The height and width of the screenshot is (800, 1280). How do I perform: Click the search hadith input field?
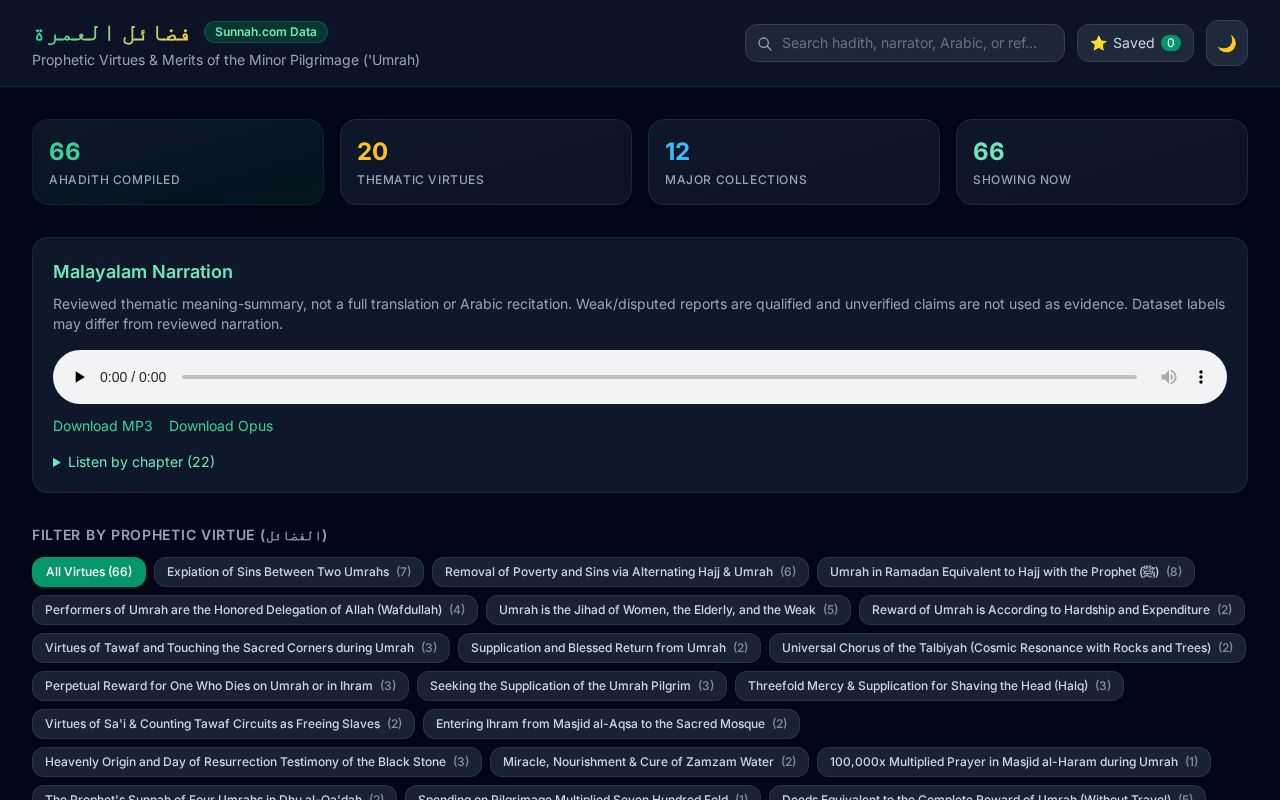905,43
